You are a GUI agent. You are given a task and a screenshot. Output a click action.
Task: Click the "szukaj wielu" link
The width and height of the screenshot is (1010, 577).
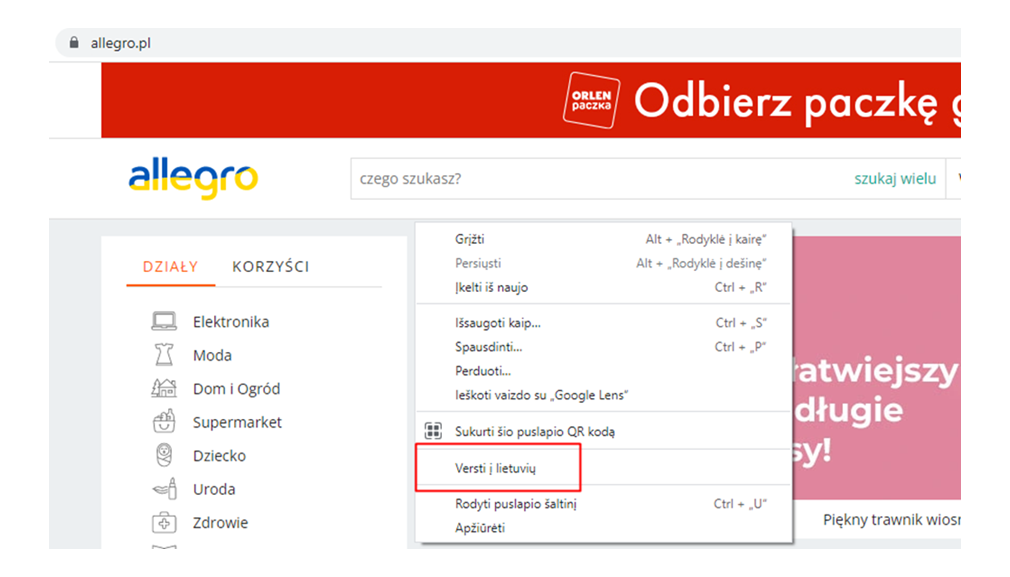pos(894,179)
